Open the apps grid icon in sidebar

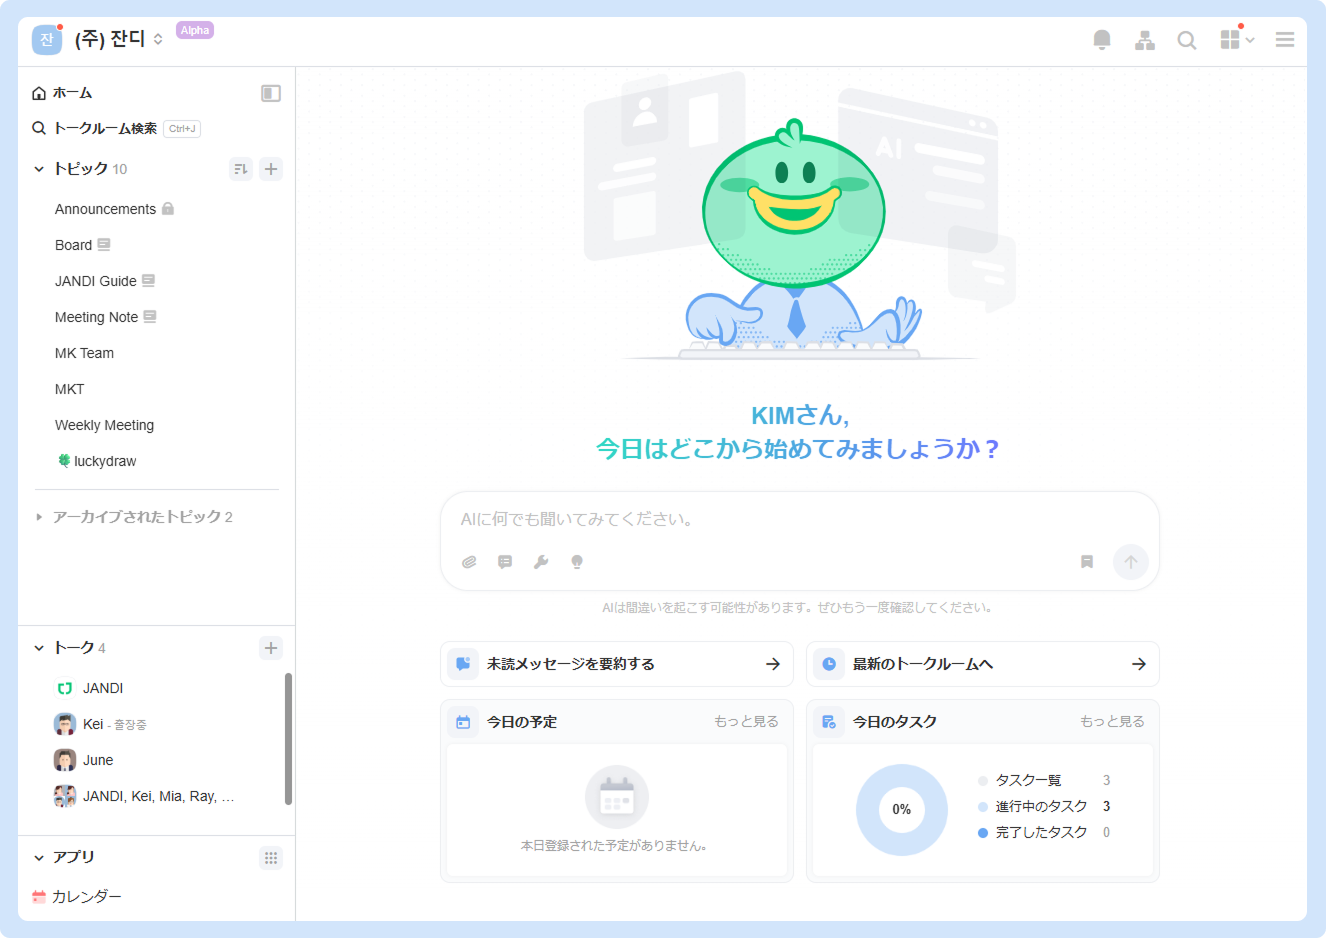pos(271,858)
